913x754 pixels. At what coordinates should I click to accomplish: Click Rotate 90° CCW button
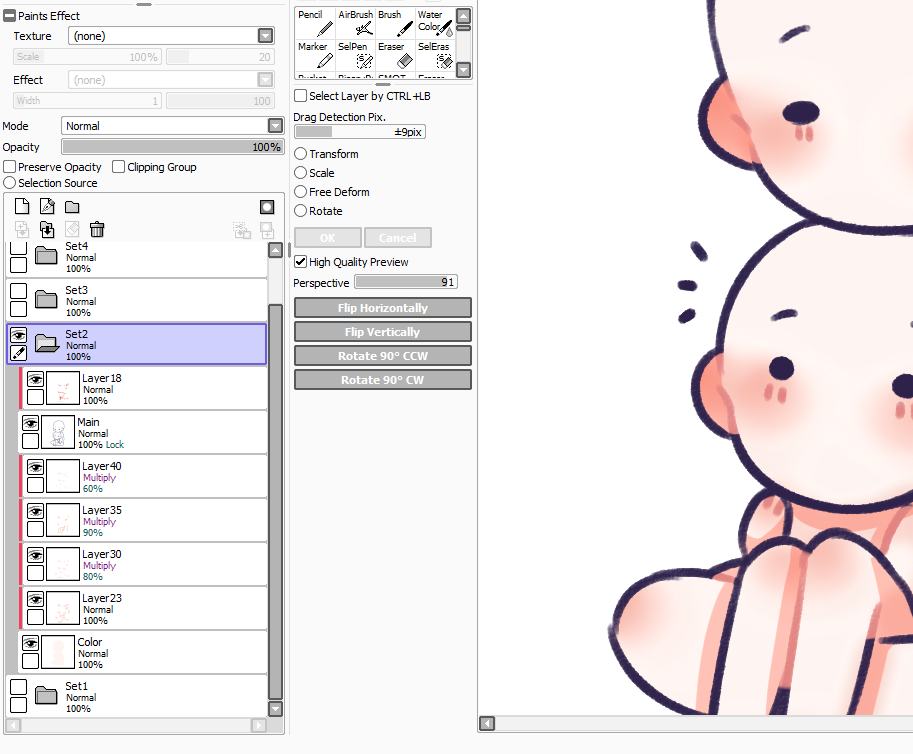383,356
